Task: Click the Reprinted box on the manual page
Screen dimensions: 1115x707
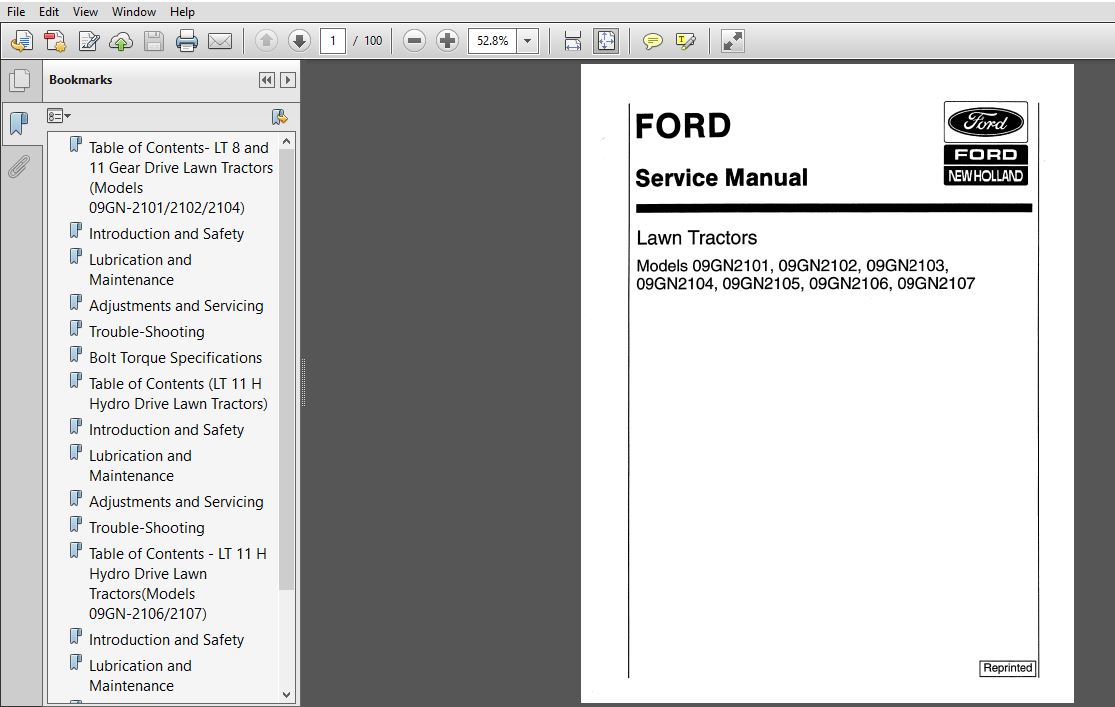Action: 1007,668
